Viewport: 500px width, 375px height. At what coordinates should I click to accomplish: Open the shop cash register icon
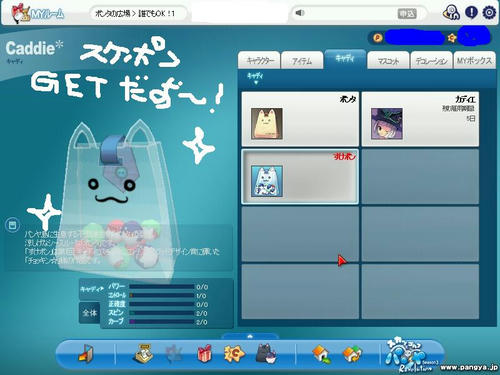click(x=144, y=354)
